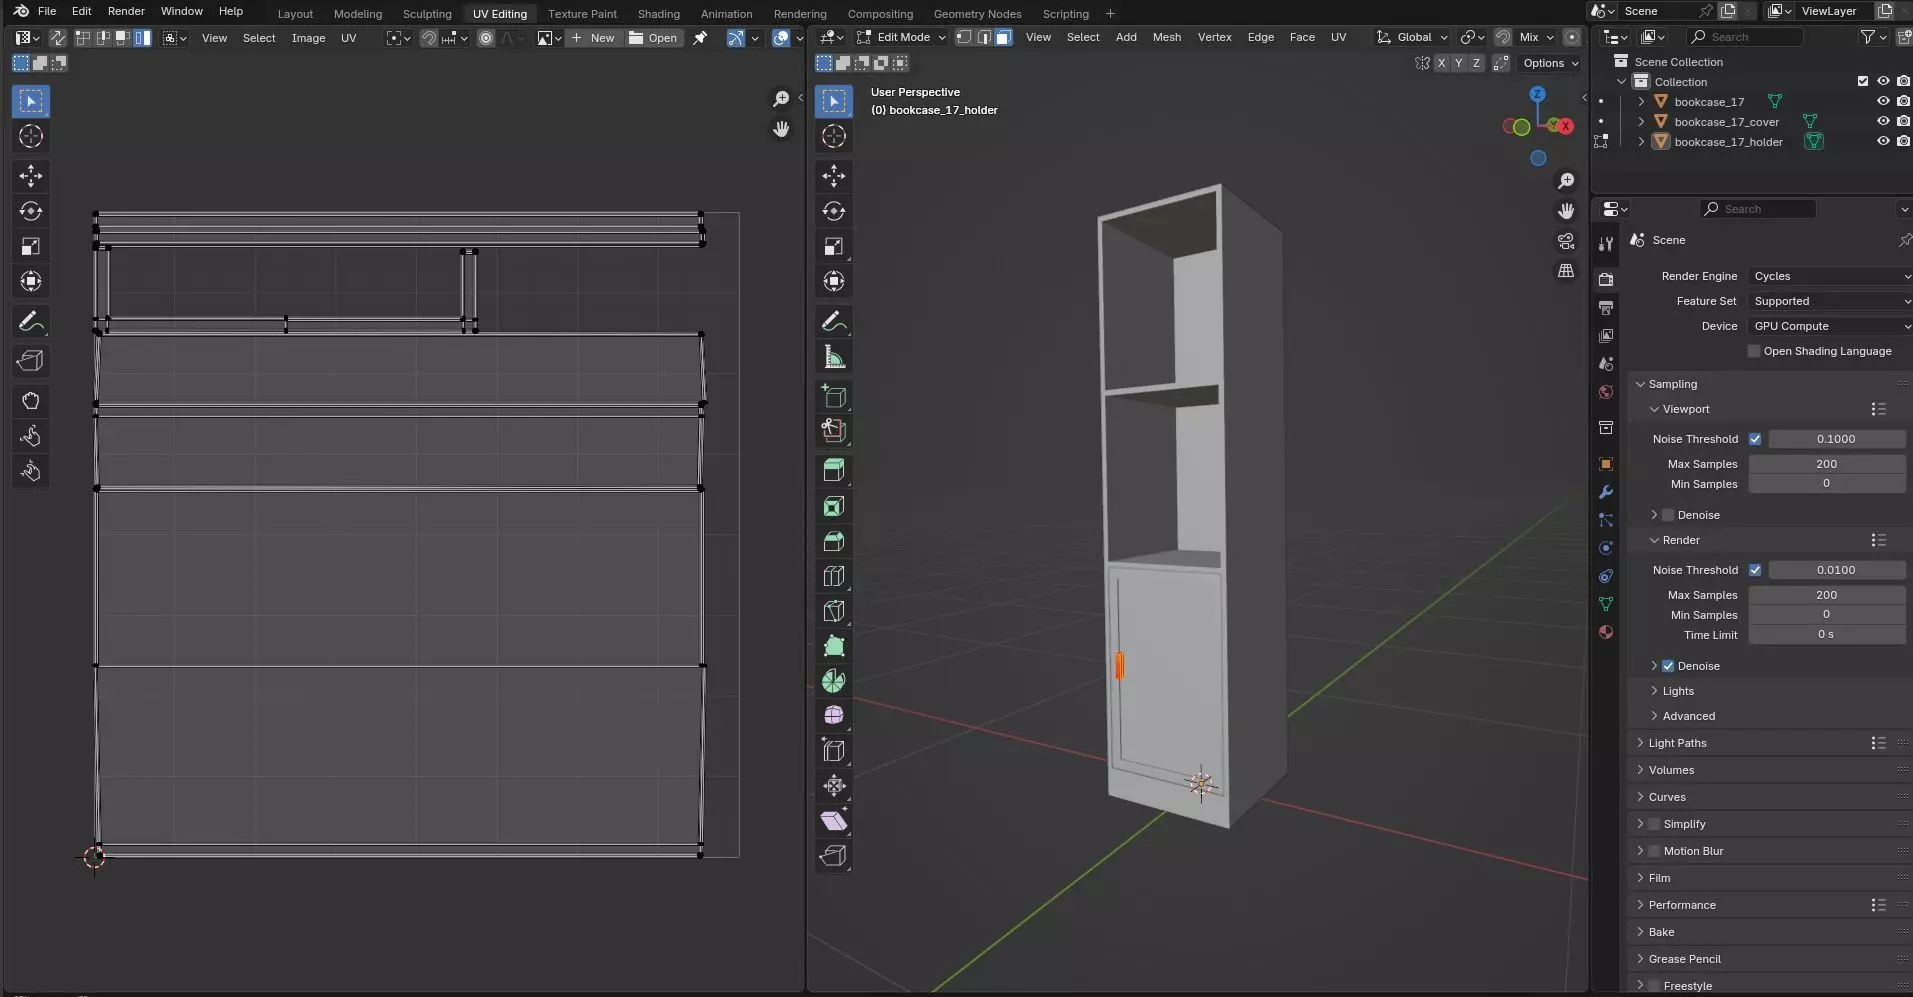Open Feature Set dropdown showing Supported
The height and width of the screenshot is (997, 1913).
[1830, 301]
